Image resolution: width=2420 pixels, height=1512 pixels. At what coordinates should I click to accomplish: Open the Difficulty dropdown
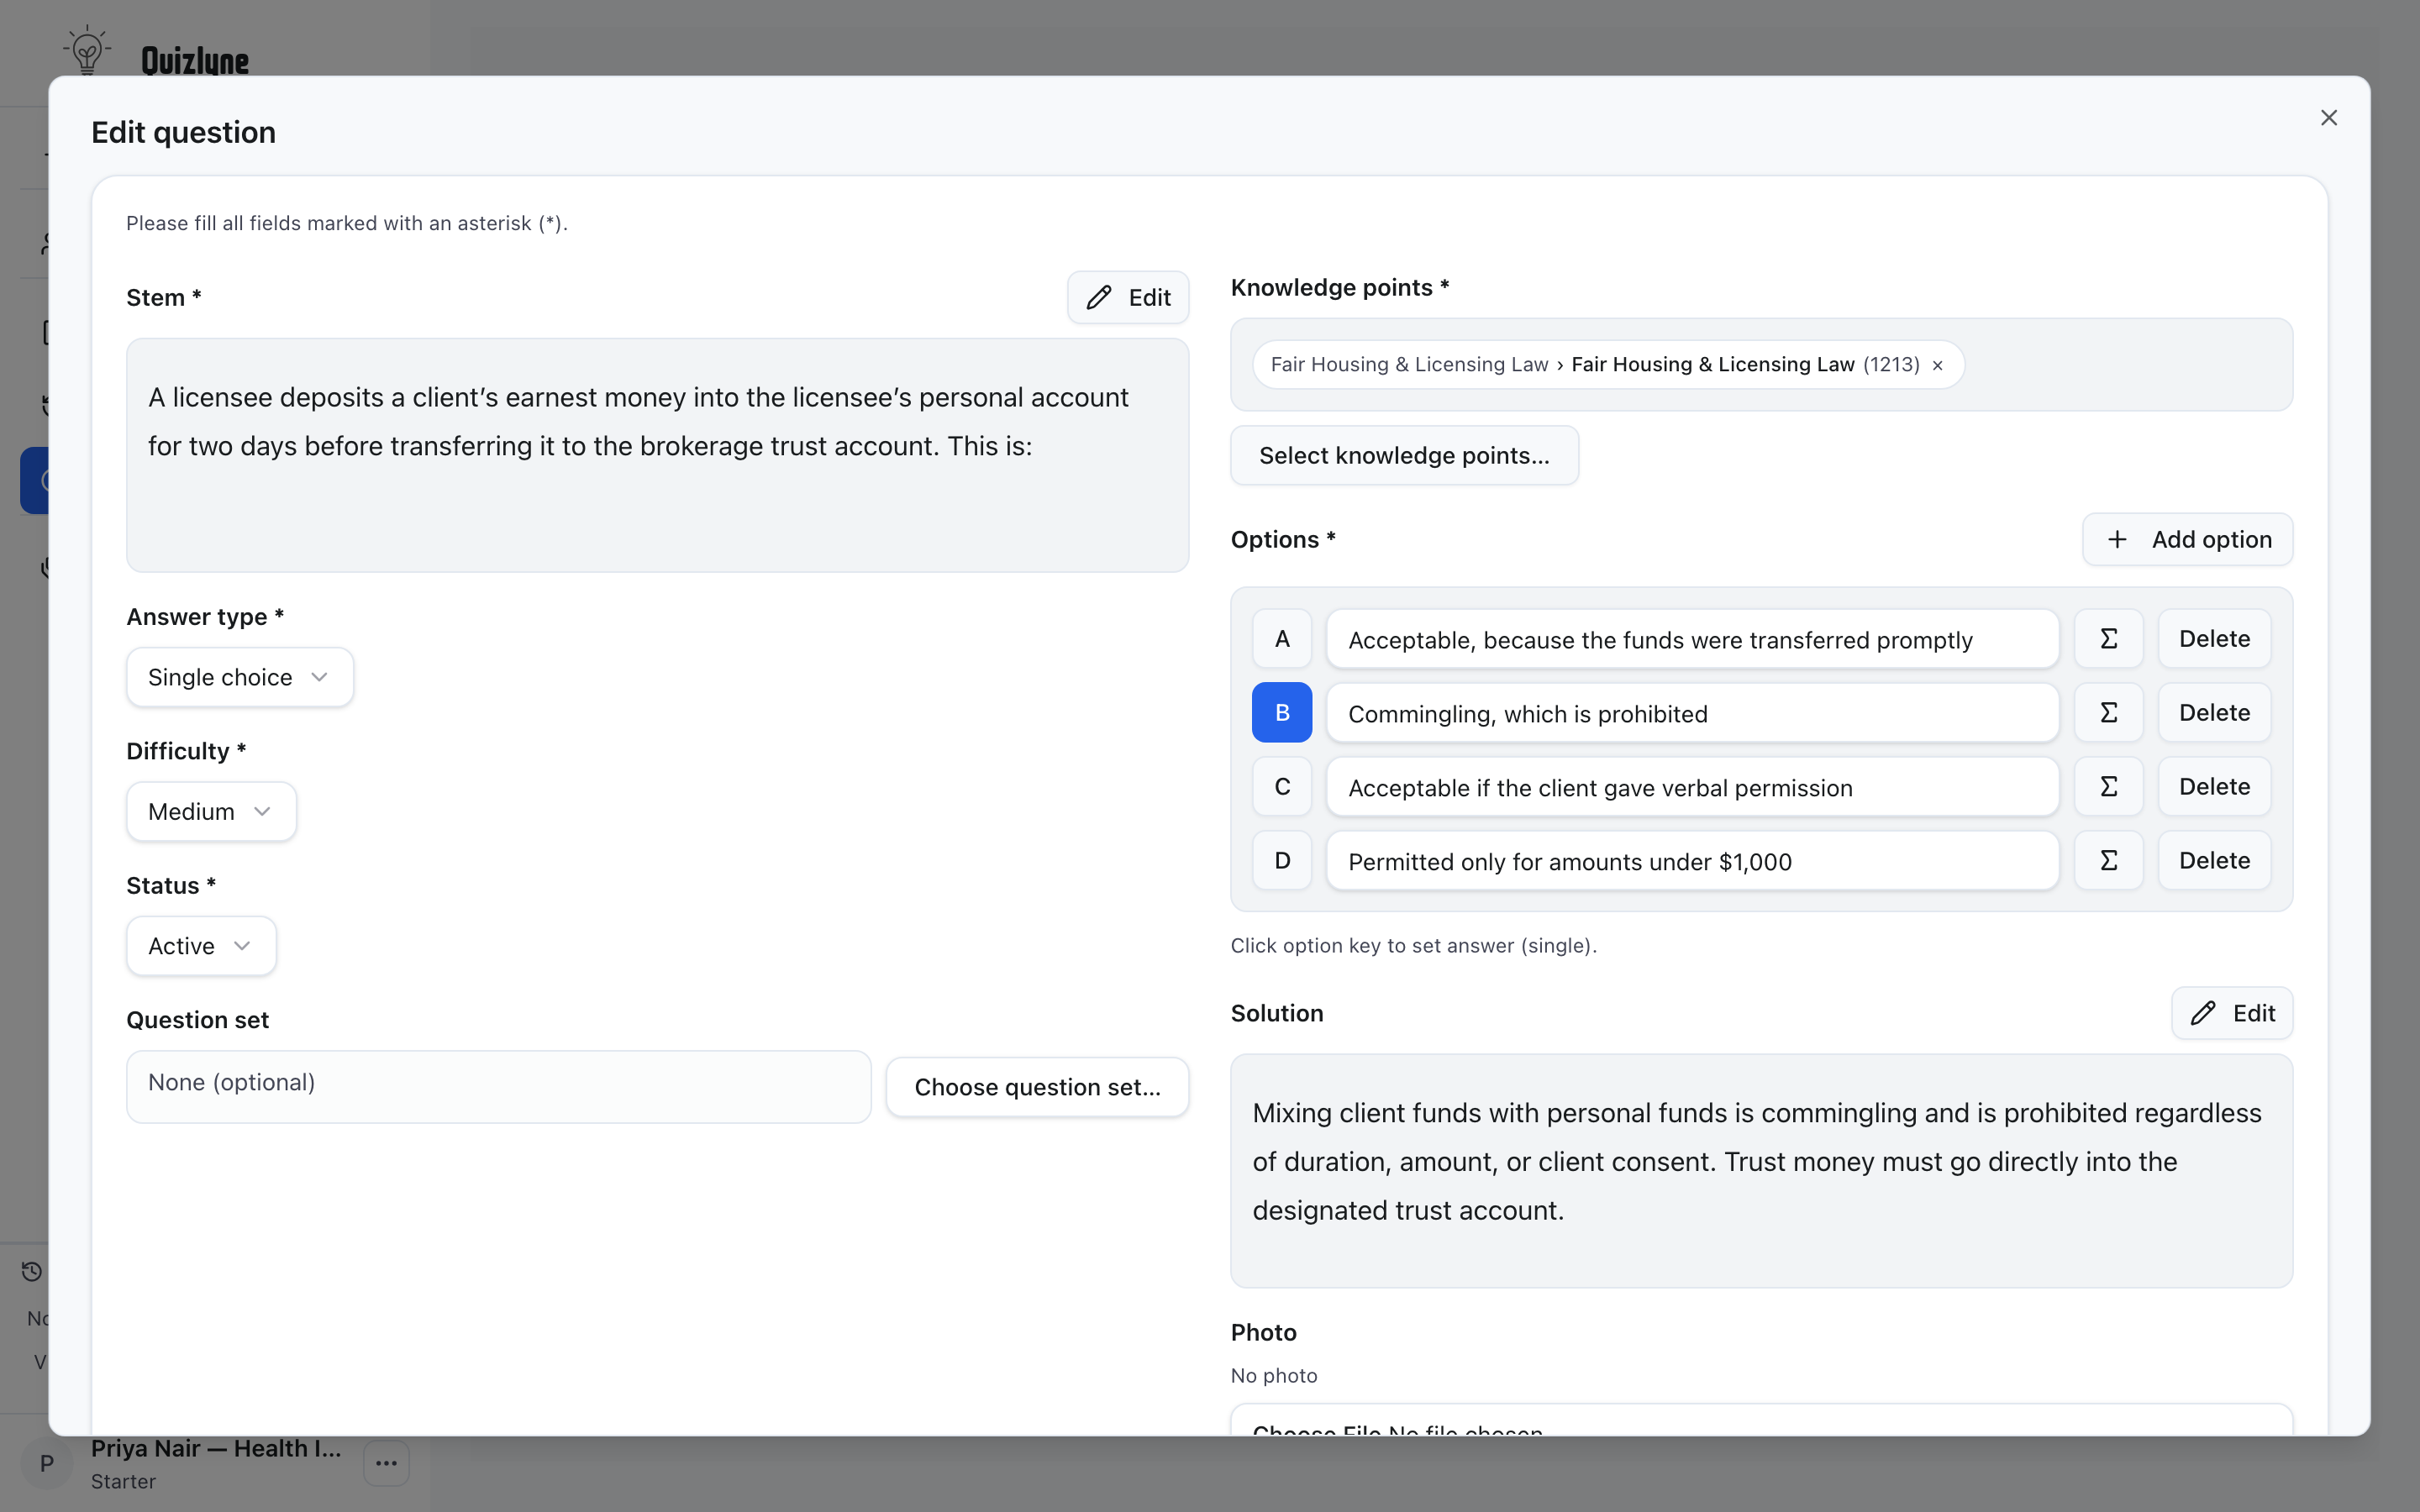tap(211, 811)
